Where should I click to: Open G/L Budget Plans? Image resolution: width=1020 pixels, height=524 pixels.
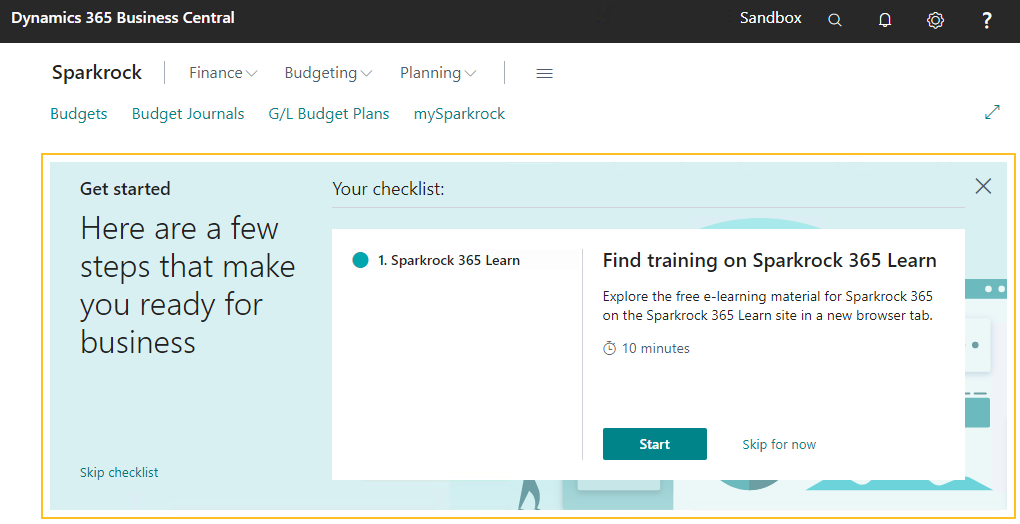tap(329, 114)
